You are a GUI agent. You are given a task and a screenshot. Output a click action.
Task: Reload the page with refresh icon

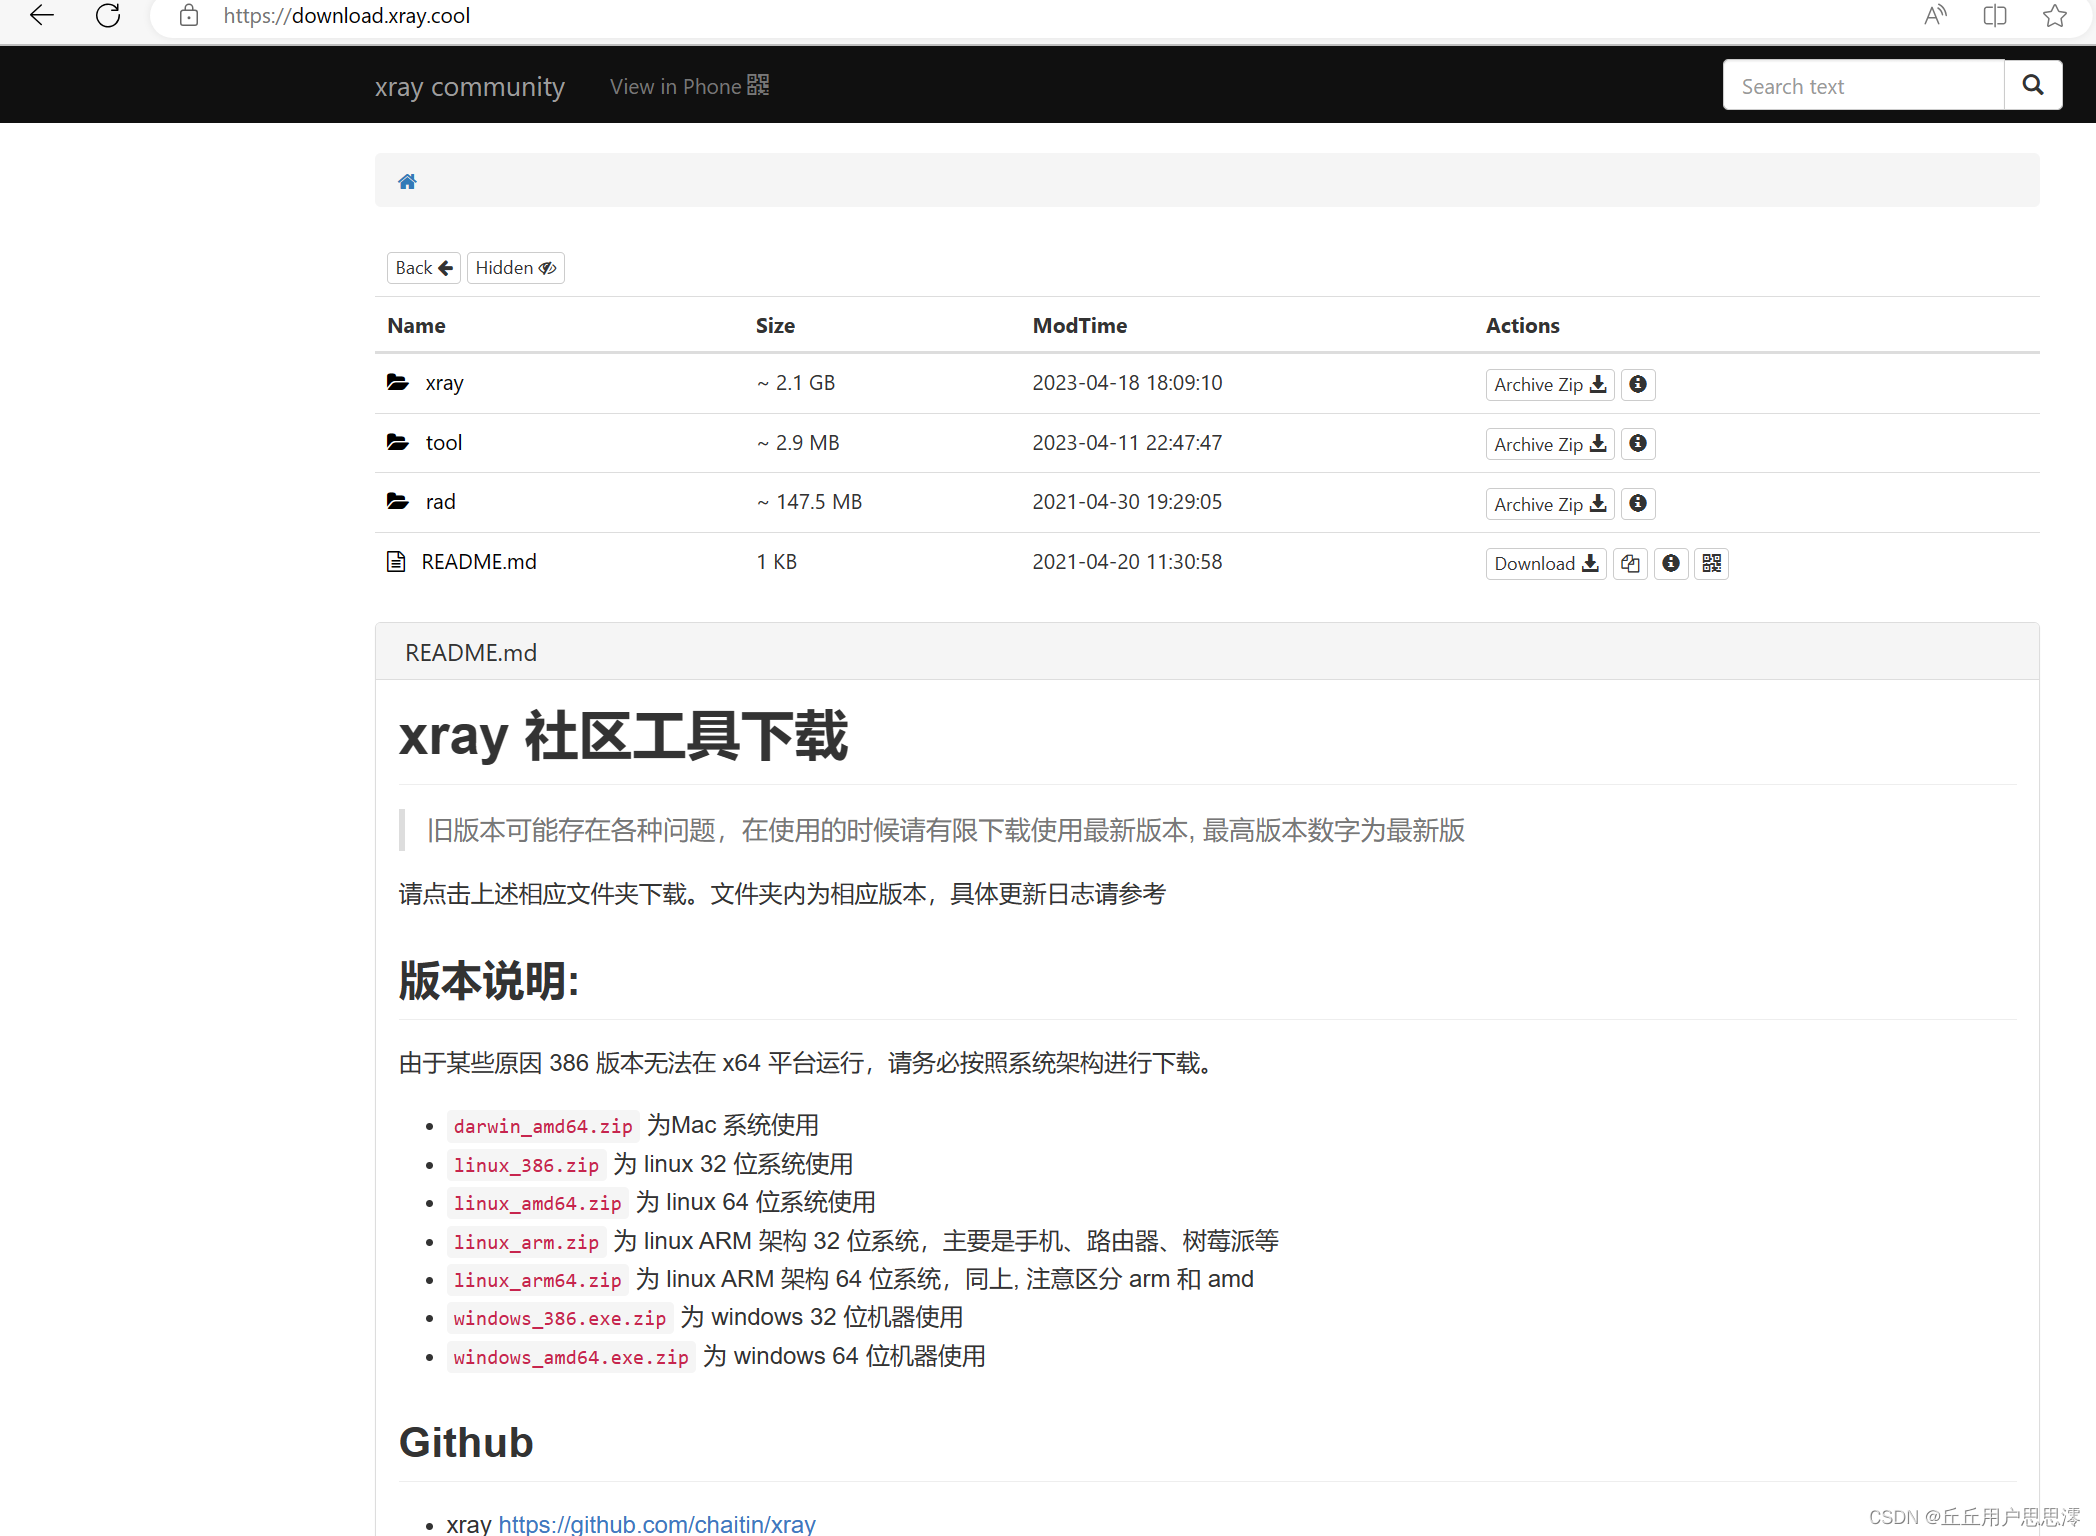108,15
